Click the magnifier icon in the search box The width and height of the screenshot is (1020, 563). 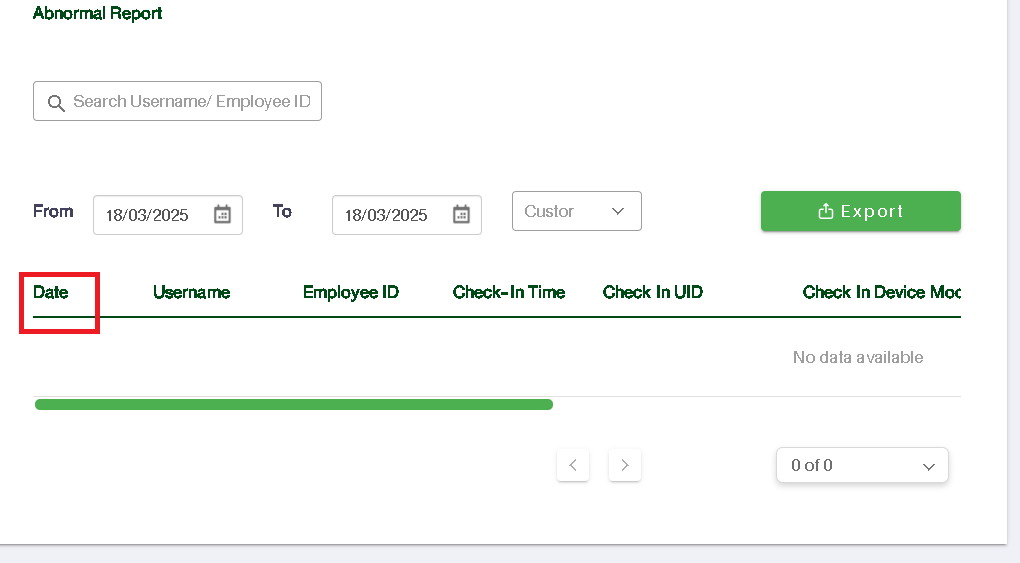(x=56, y=102)
